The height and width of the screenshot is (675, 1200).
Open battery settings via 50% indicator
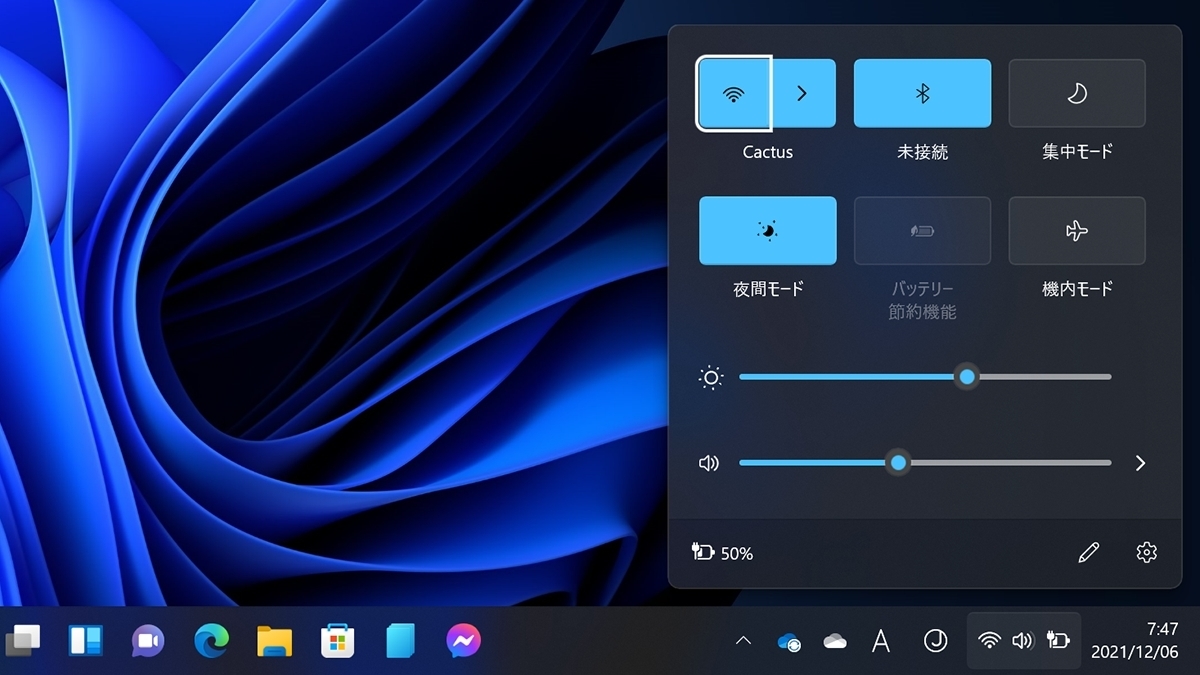[x=722, y=552]
